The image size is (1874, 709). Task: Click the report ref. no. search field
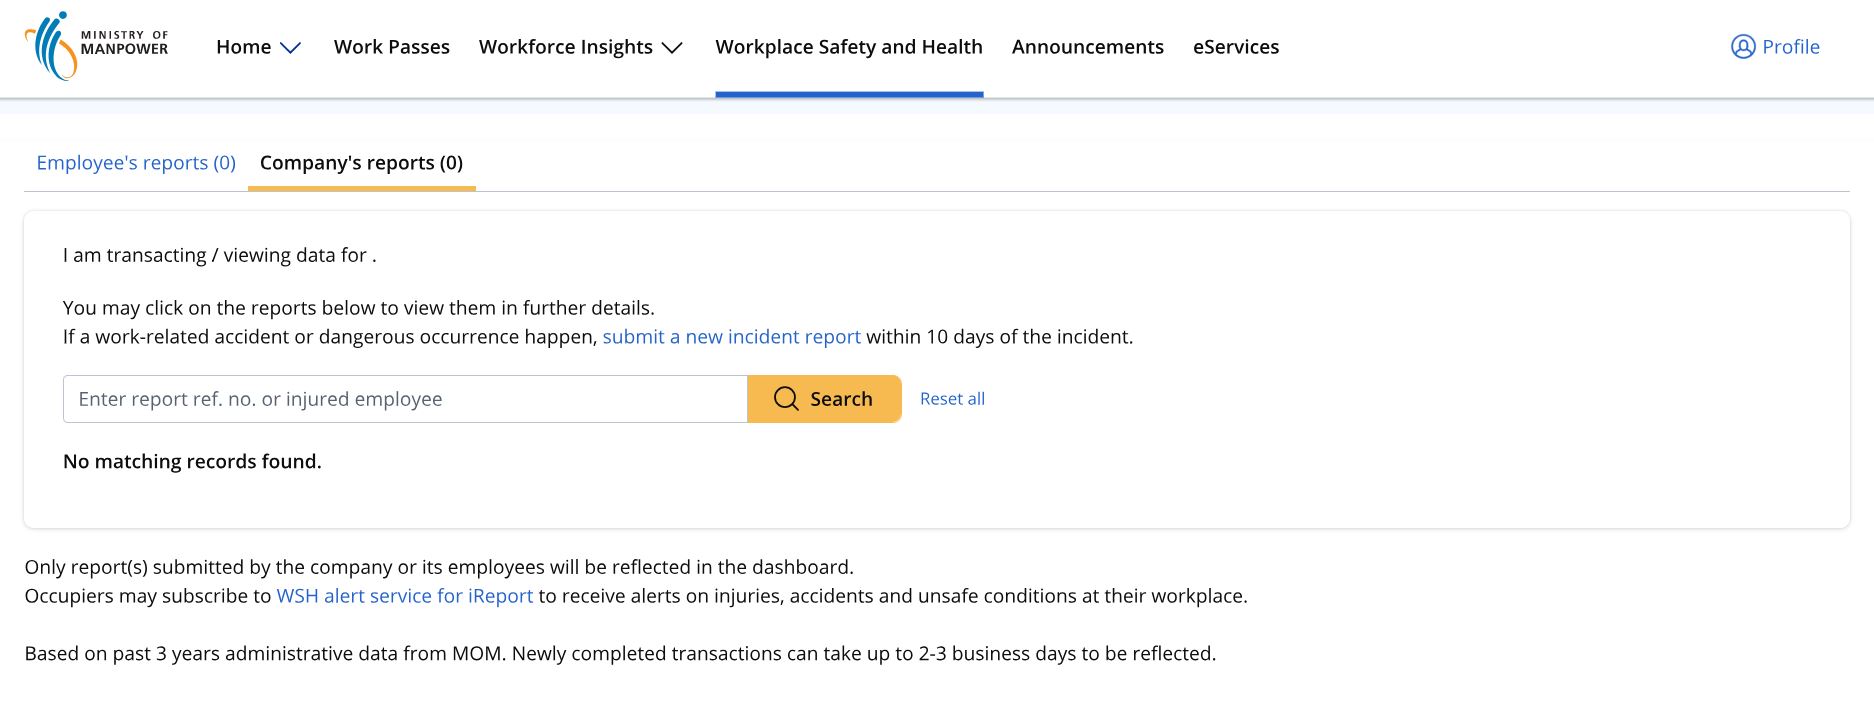405,399
